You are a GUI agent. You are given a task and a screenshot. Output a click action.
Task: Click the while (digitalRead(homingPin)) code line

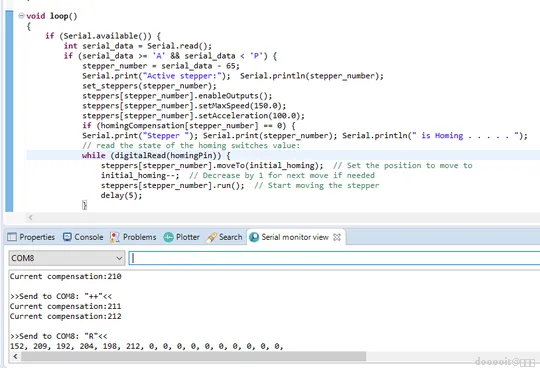(x=156, y=155)
